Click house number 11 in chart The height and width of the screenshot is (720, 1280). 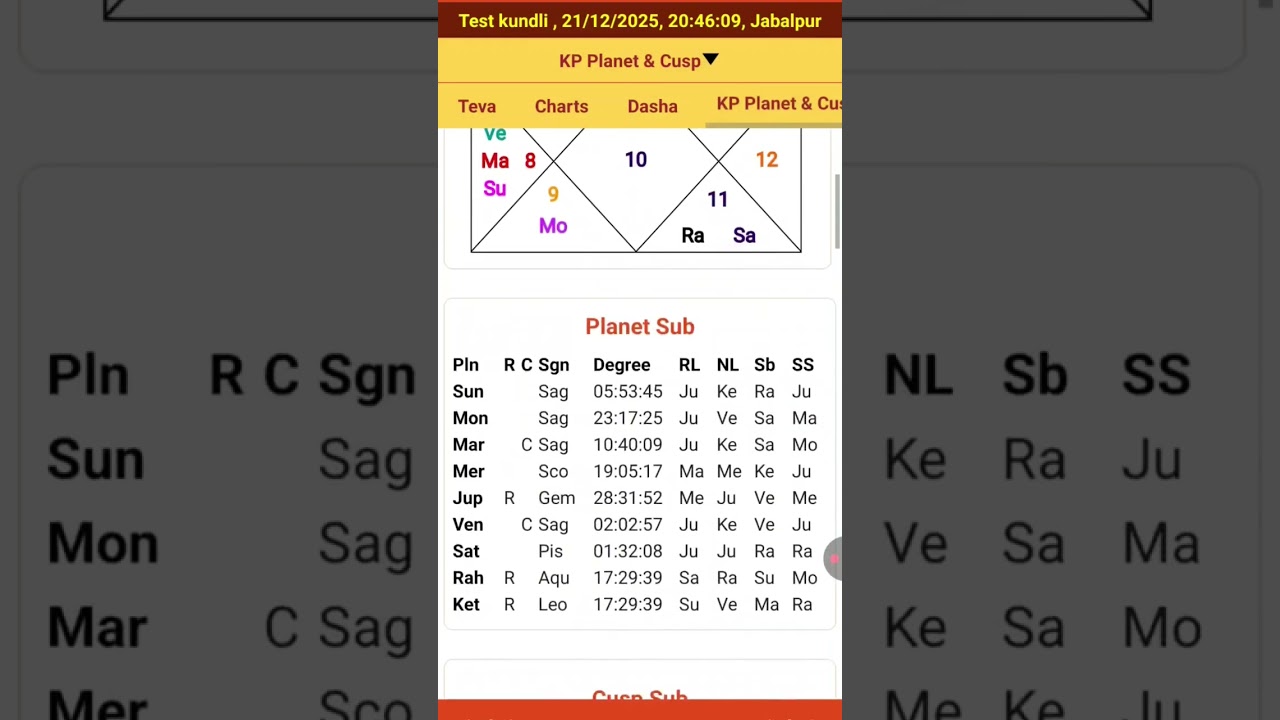point(718,200)
